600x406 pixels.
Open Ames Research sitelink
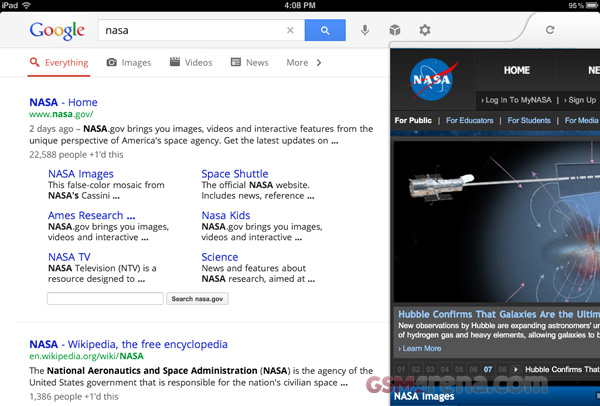pyautogui.click(x=91, y=215)
